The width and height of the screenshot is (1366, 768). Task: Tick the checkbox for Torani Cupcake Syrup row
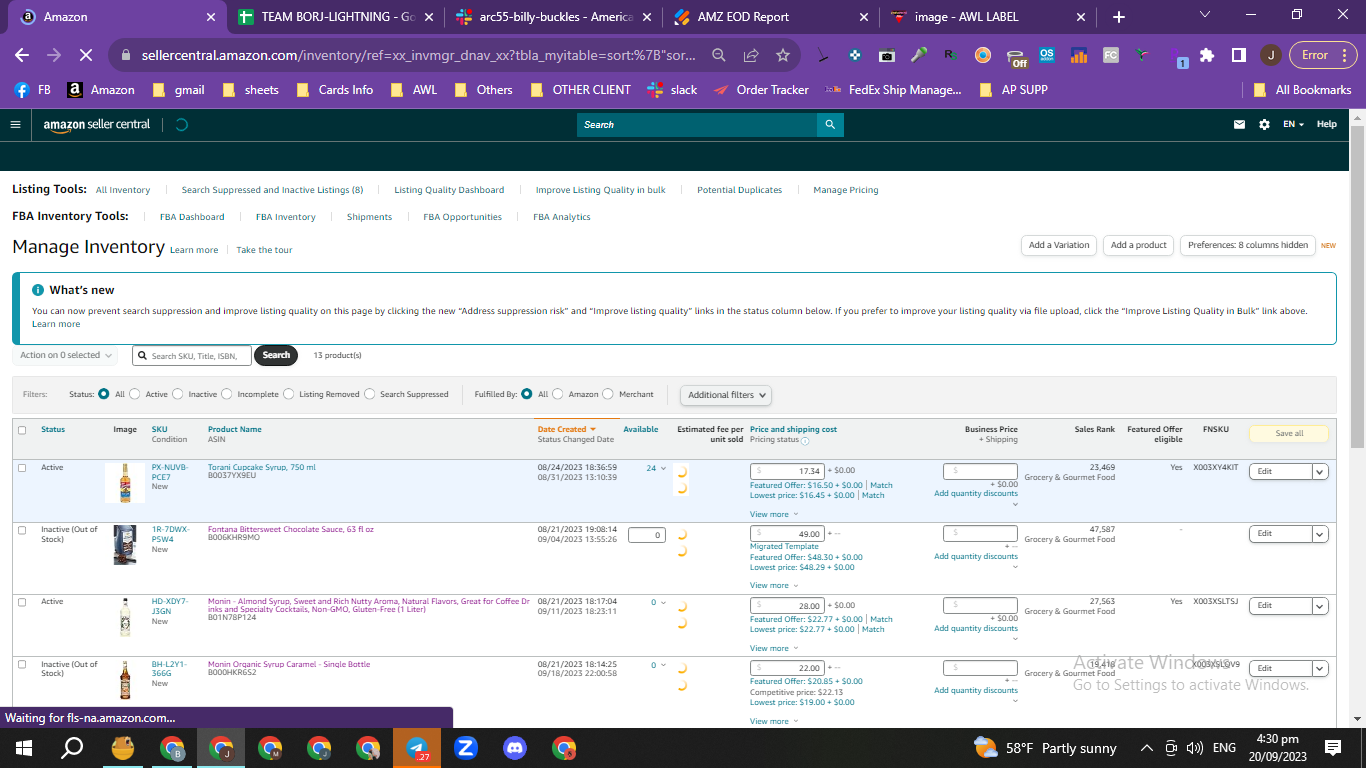pos(22,468)
